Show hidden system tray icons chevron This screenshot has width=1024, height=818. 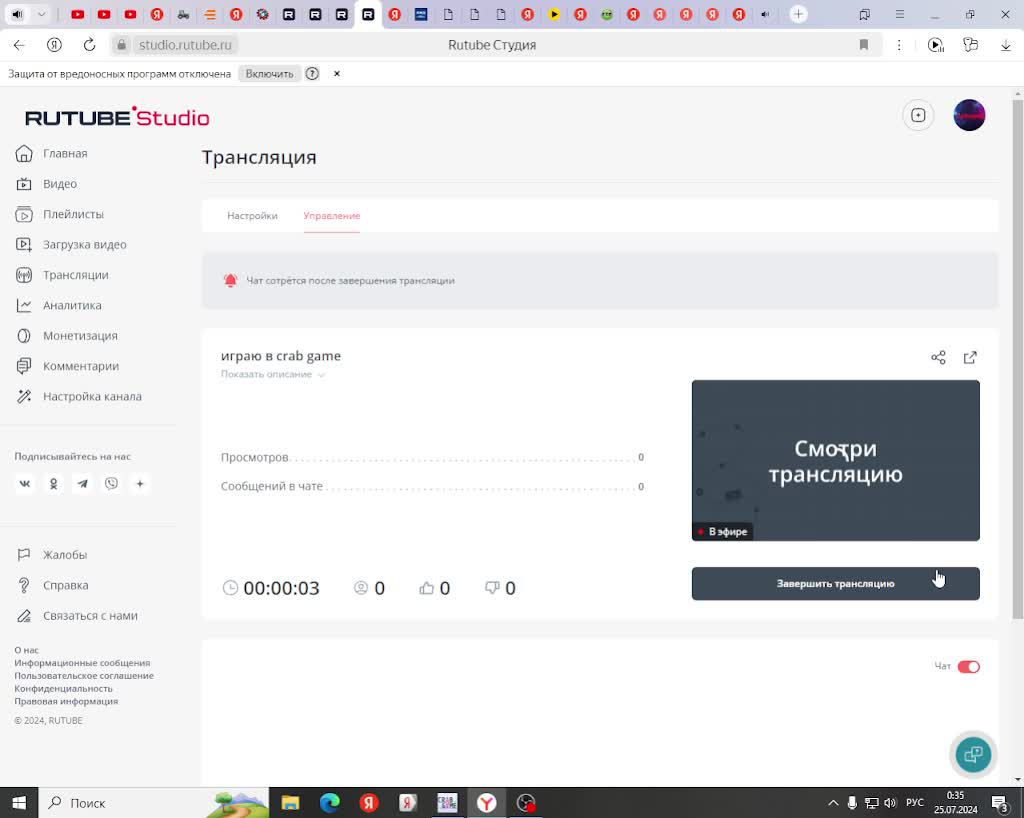point(833,802)
